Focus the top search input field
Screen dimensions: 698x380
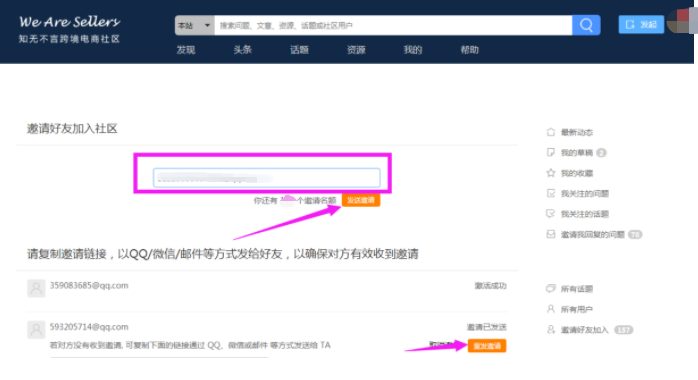[393, 25]
